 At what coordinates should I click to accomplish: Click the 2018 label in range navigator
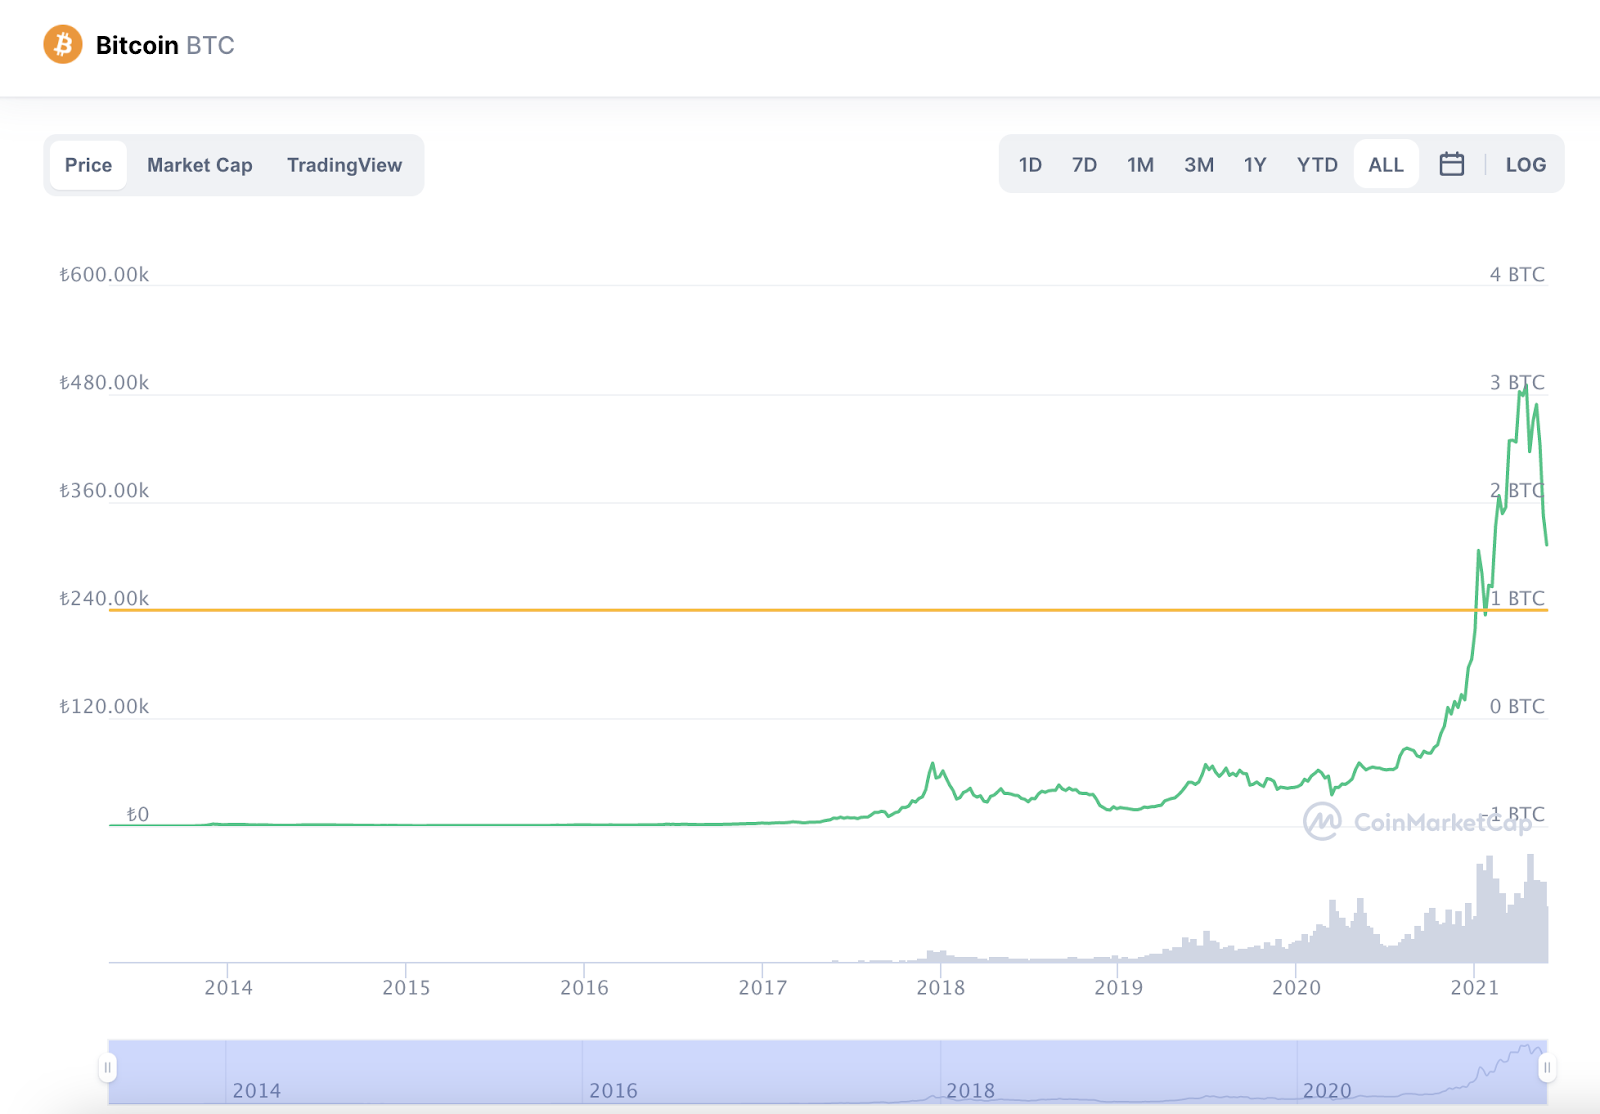(x=970, y=1090)
